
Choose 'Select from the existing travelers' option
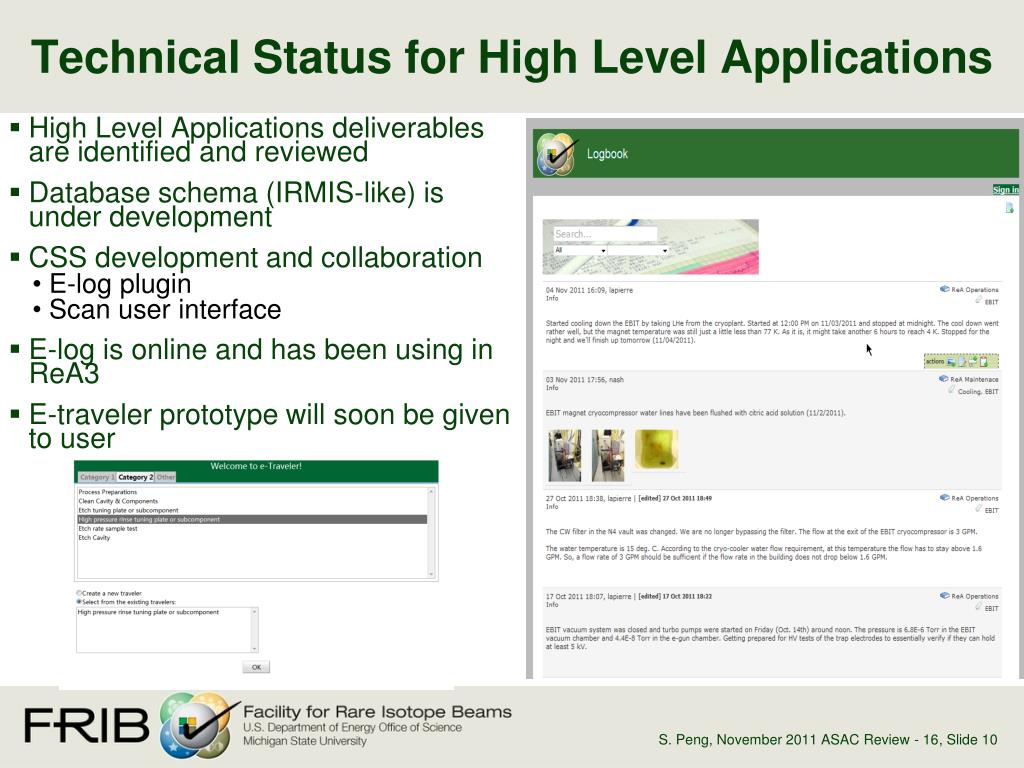pyautogui.click(x=80, y=601)
